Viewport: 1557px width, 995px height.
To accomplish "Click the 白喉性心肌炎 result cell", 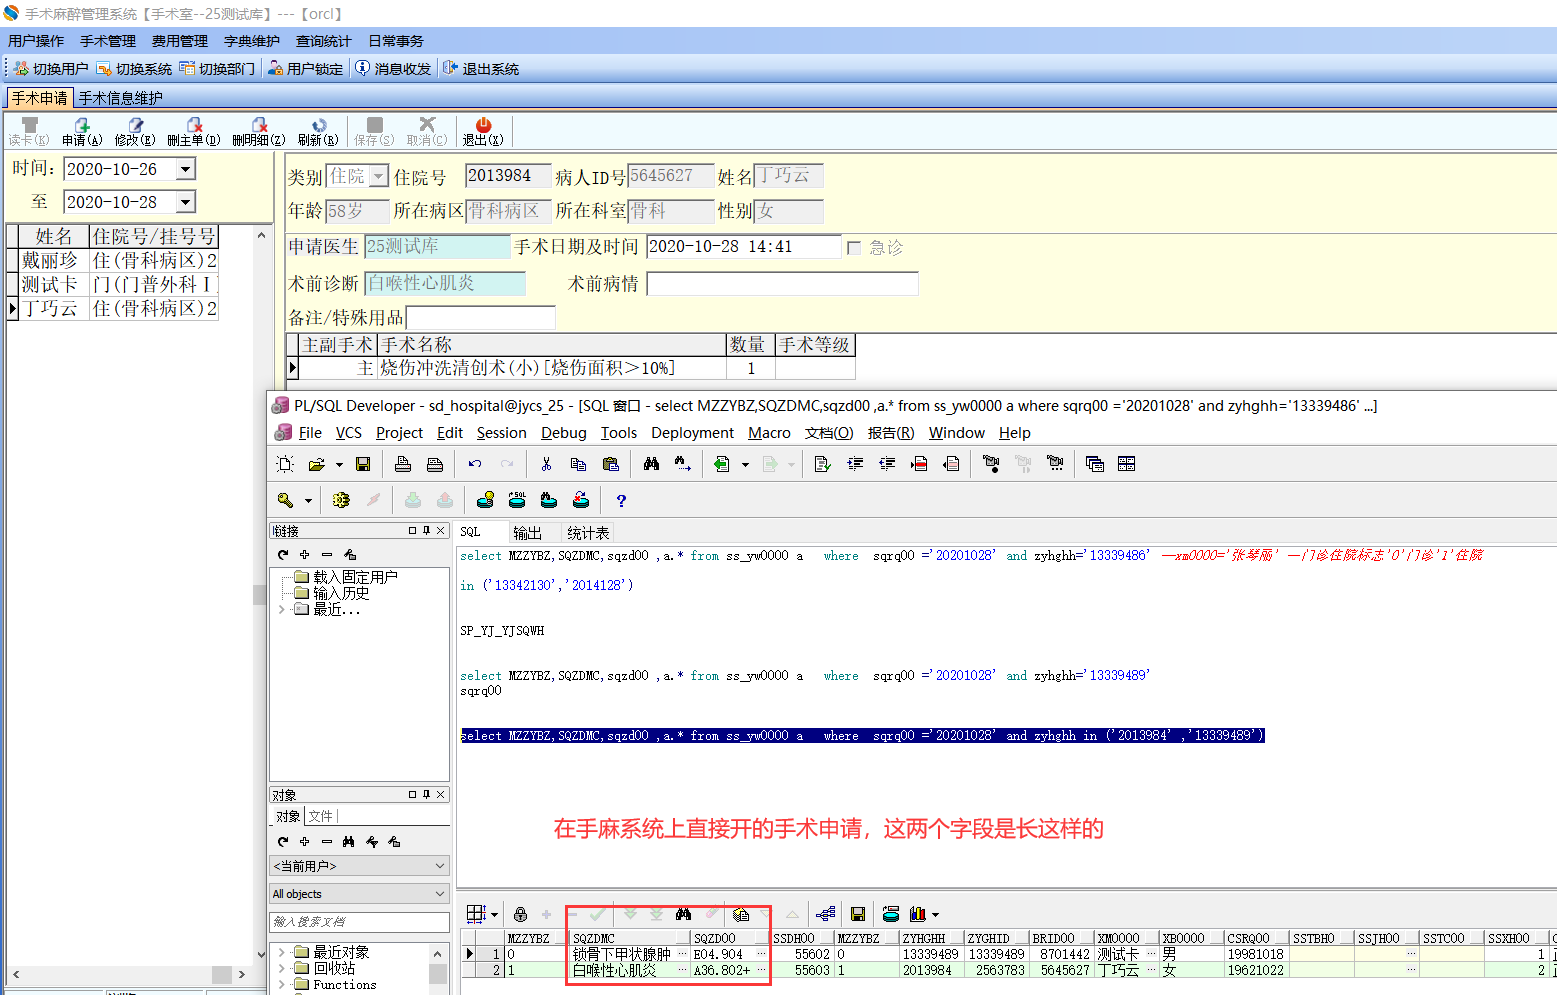I will (629, 970).
